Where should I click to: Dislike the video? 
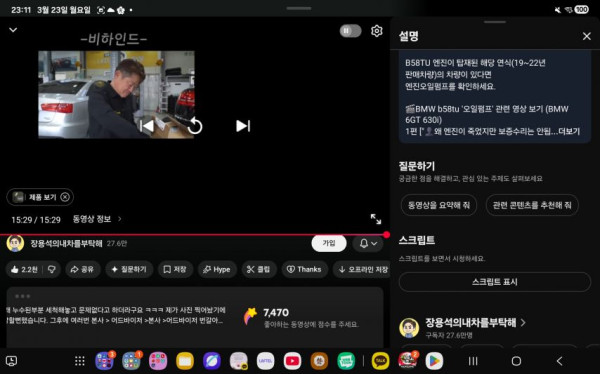tap(52, 269)
